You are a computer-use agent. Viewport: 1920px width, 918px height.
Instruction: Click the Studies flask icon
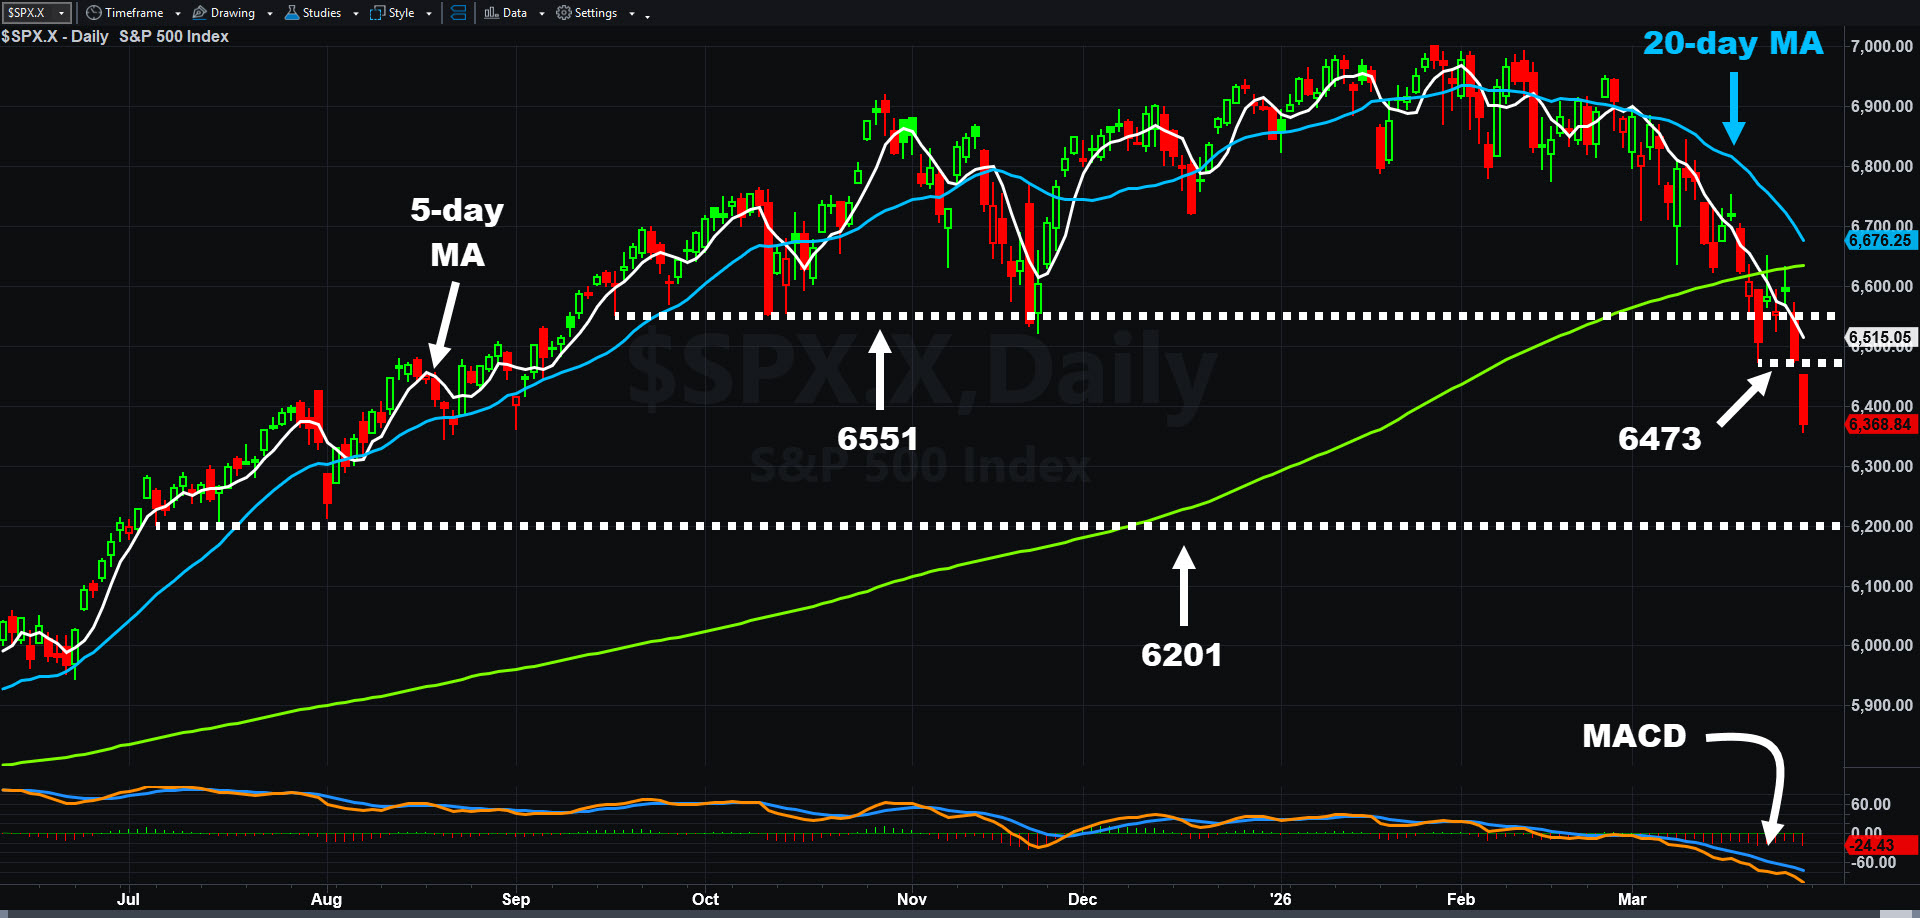coord(292,13)
